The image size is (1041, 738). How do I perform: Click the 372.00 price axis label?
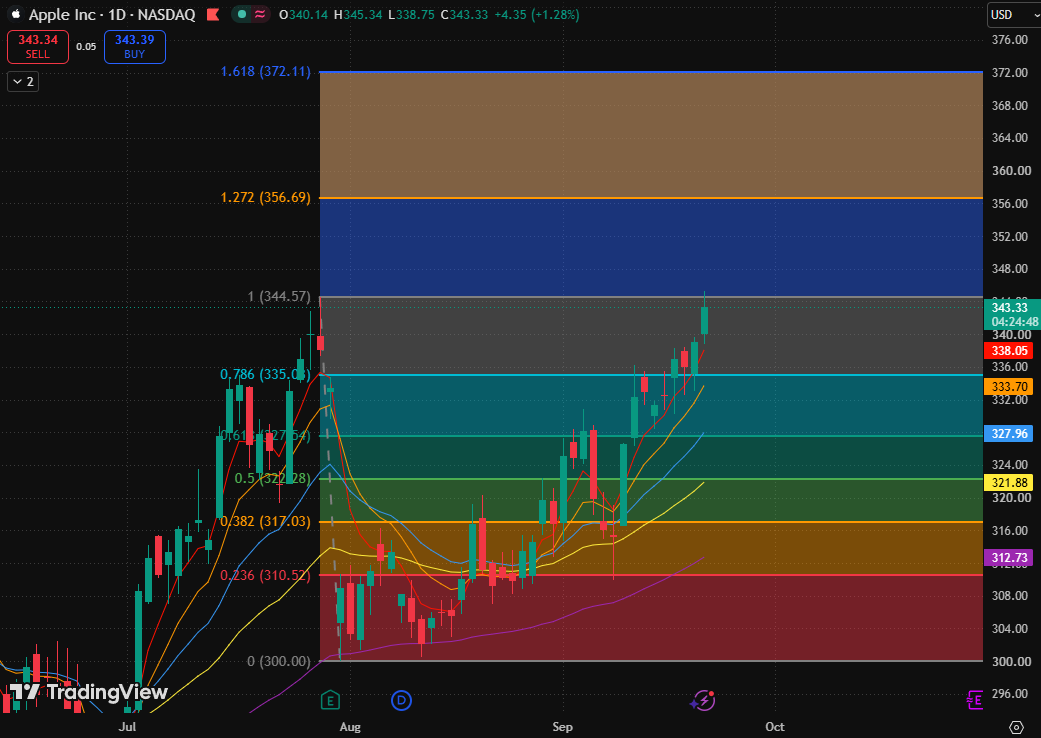click(x=1010, y=72)
